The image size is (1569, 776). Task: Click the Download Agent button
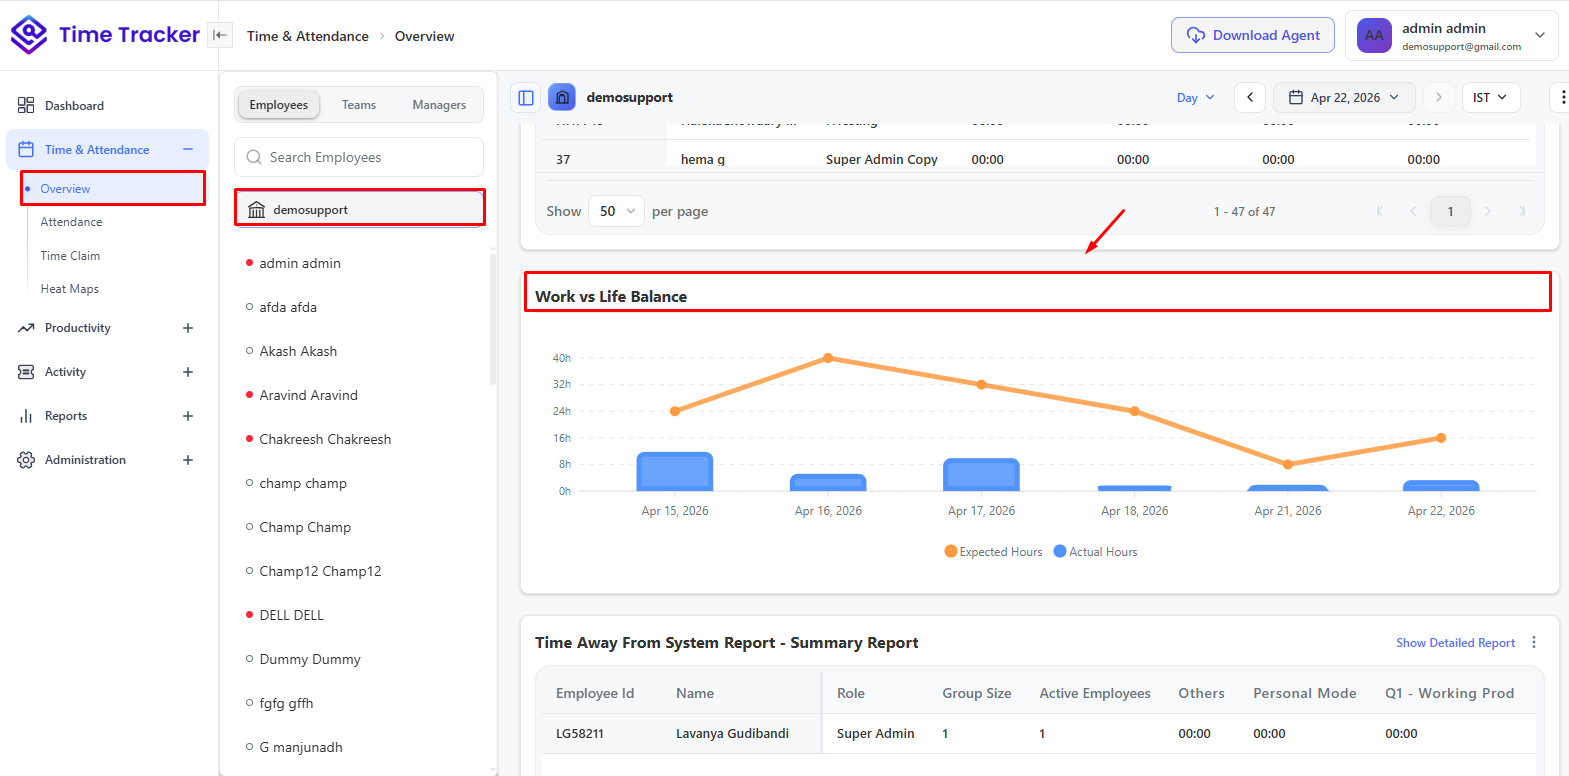1253,35
